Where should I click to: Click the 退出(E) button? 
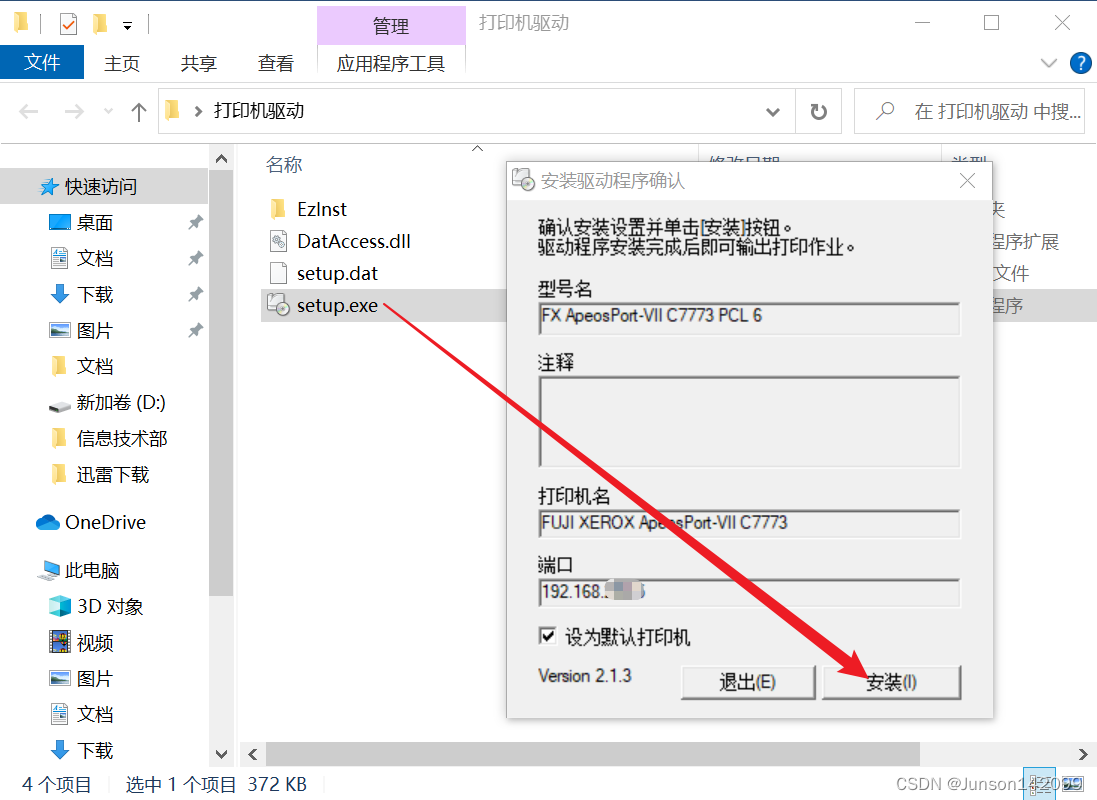click(x=748, y=682)
